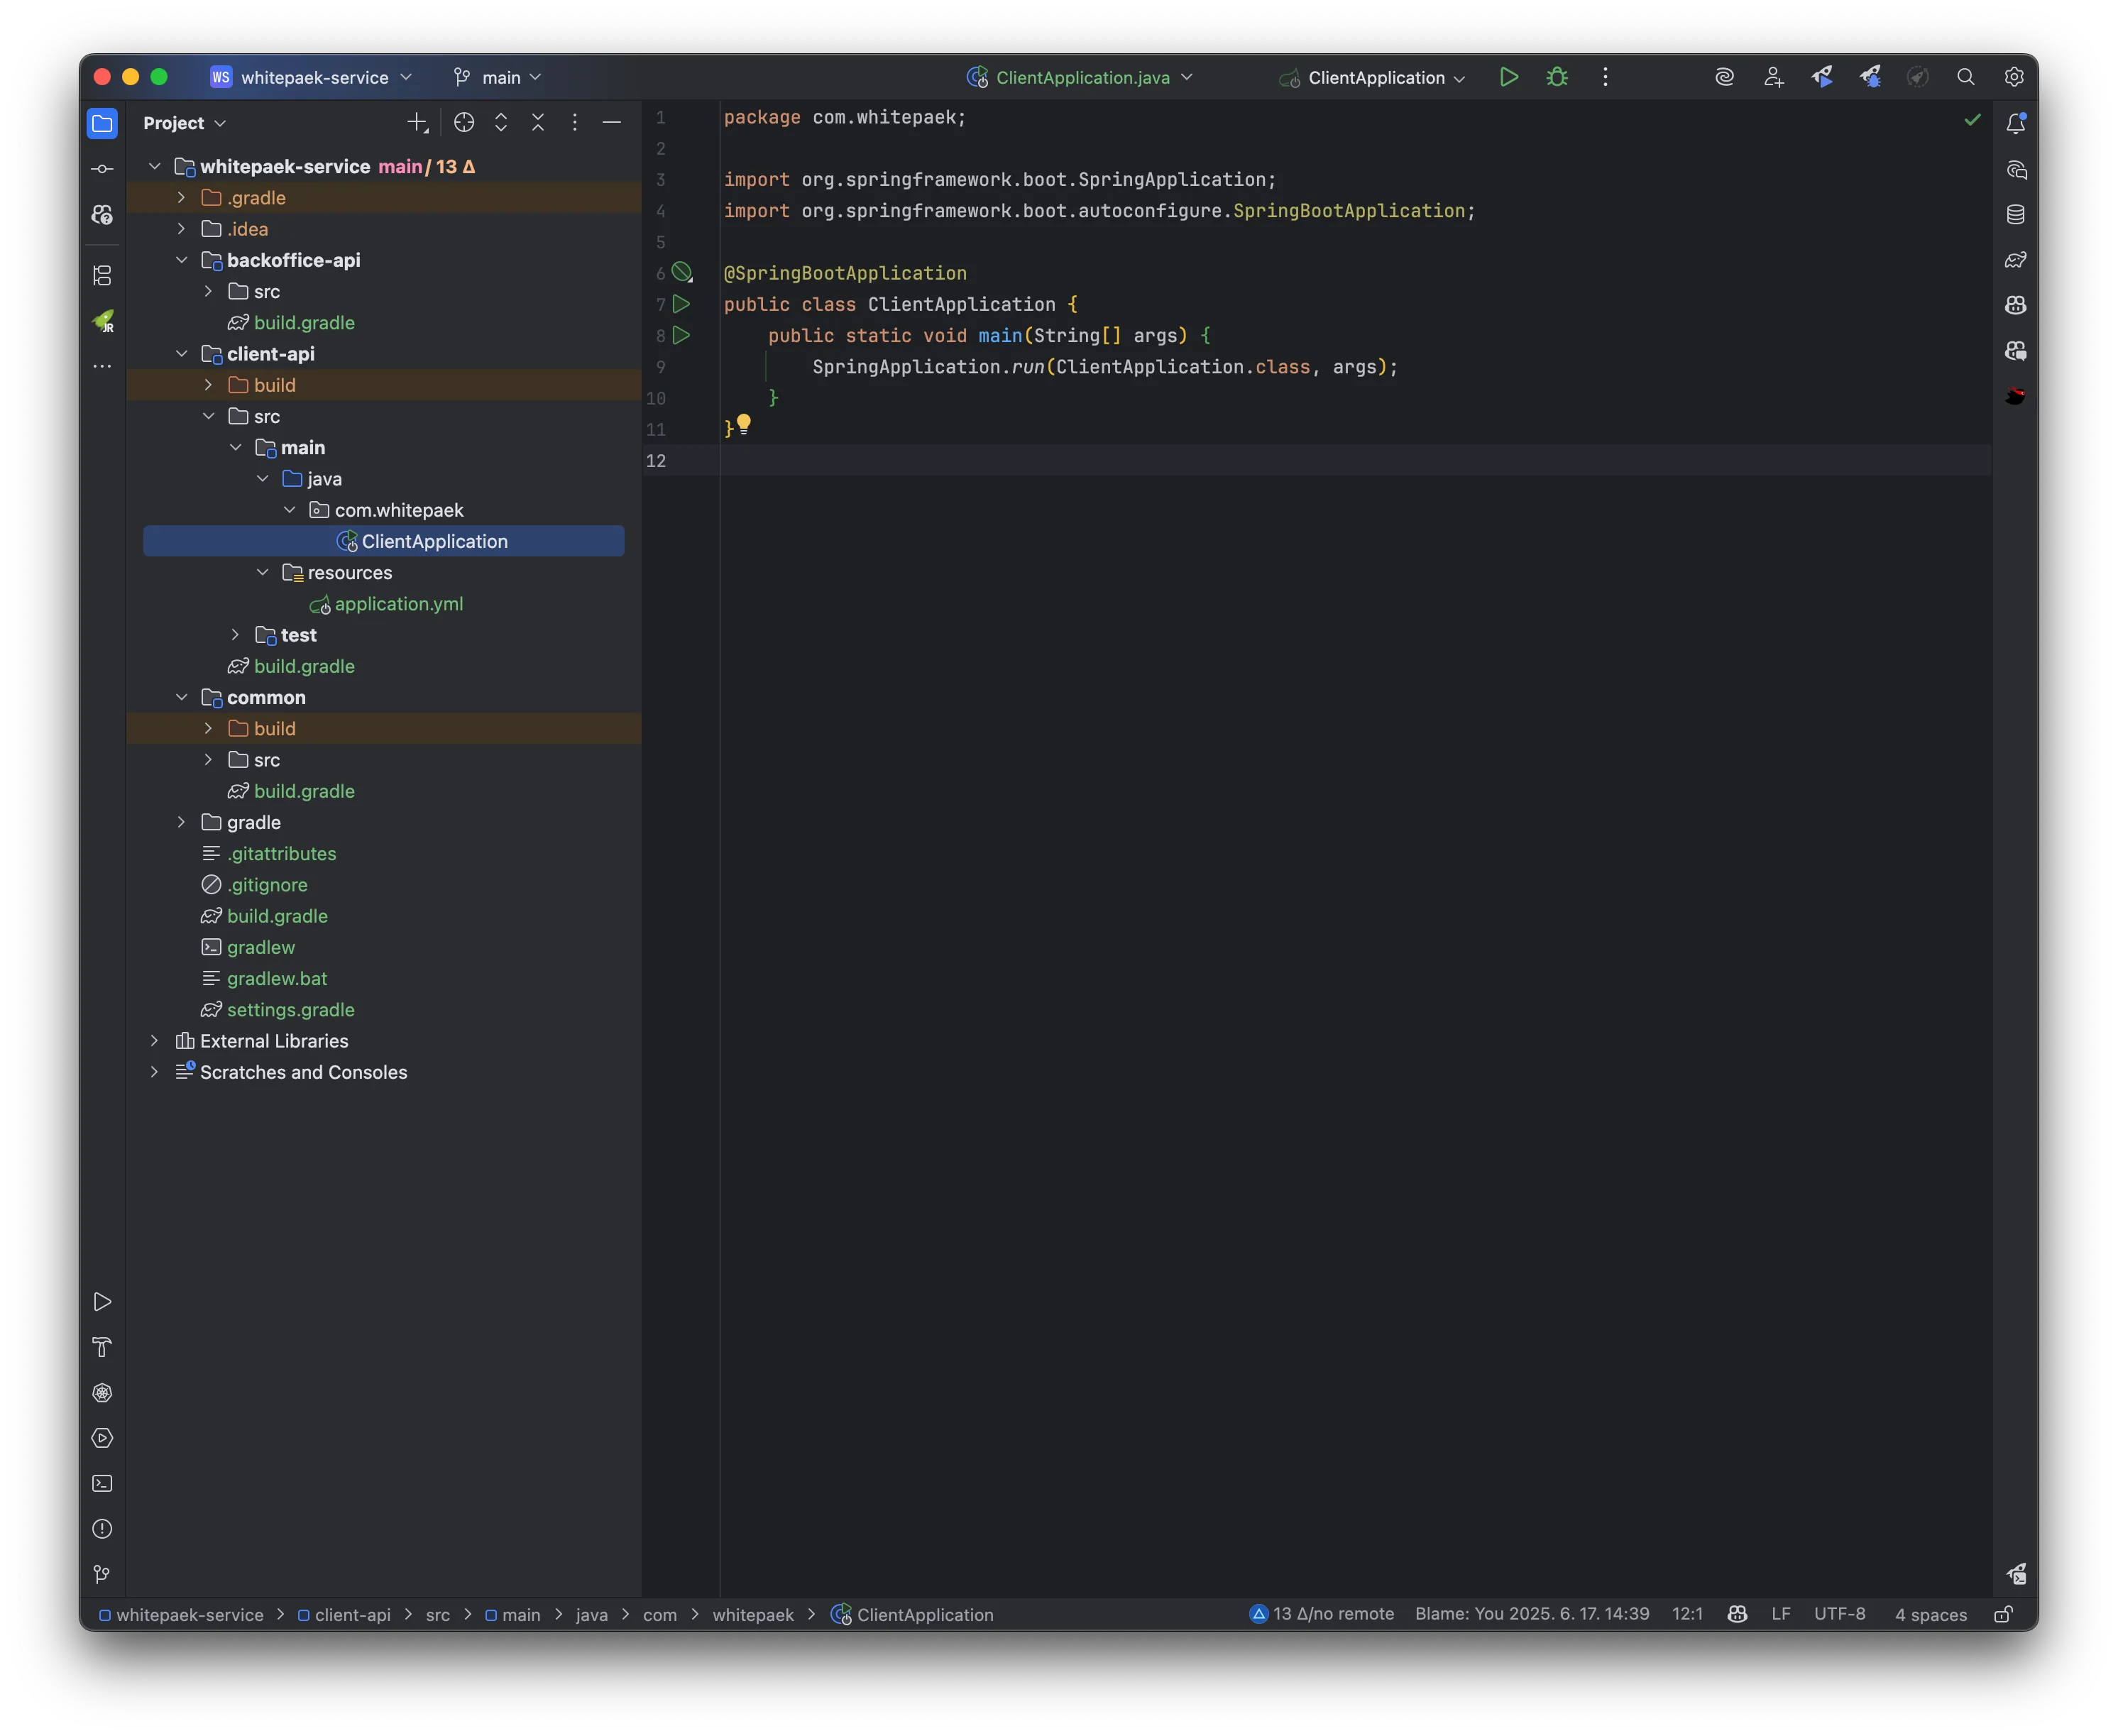This screenshot has height=1736, width=2118.
Task: Open IDE settings gear
Action: [x=2014, y=77]
